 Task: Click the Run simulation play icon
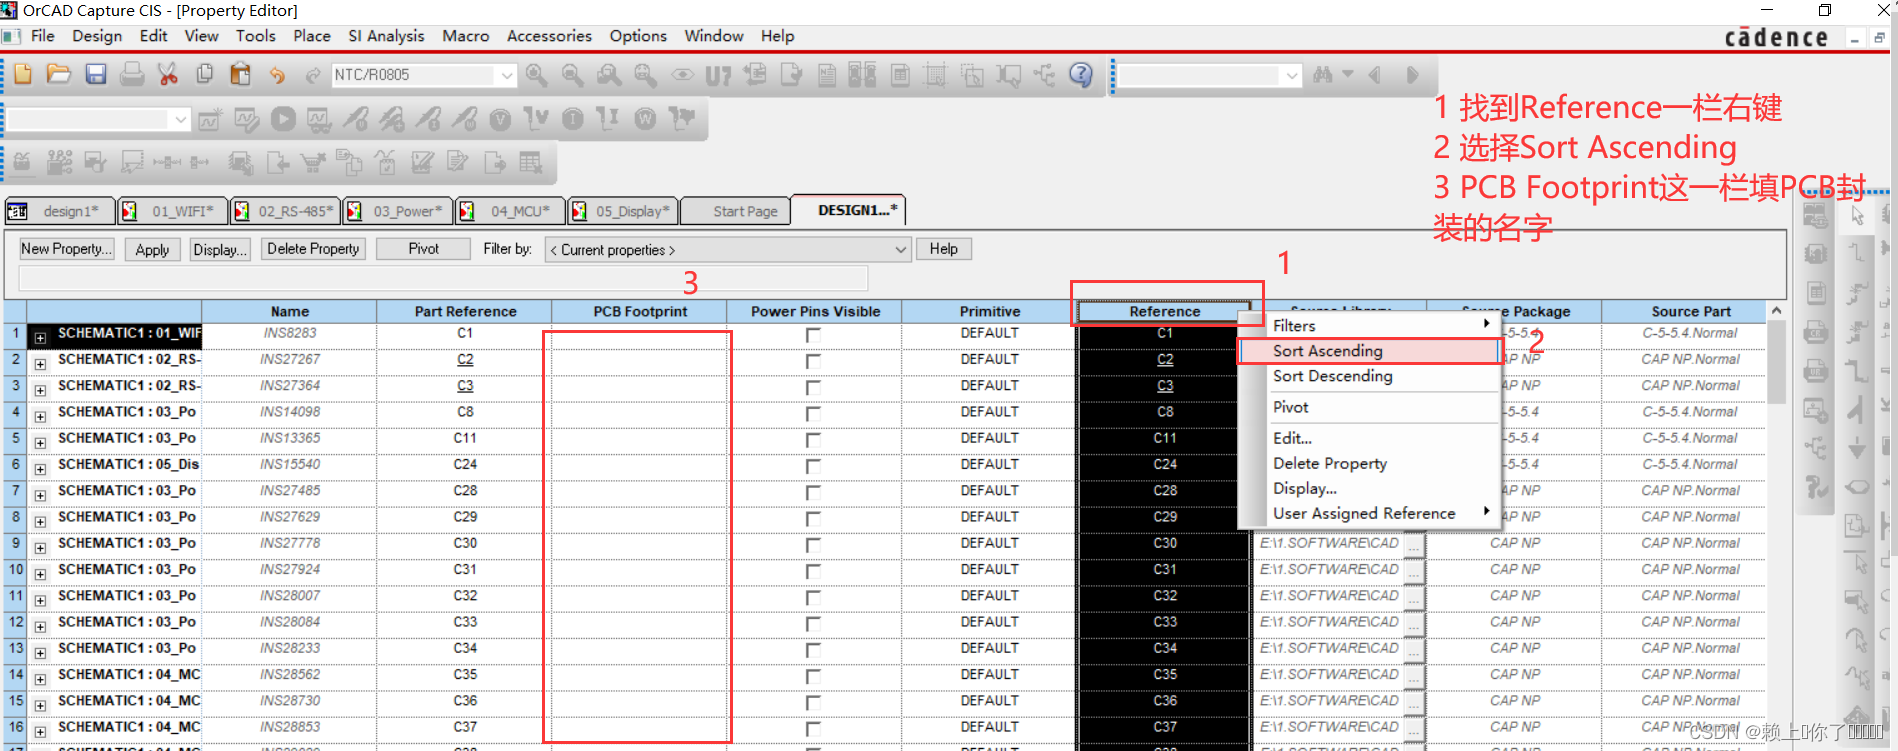283,120
